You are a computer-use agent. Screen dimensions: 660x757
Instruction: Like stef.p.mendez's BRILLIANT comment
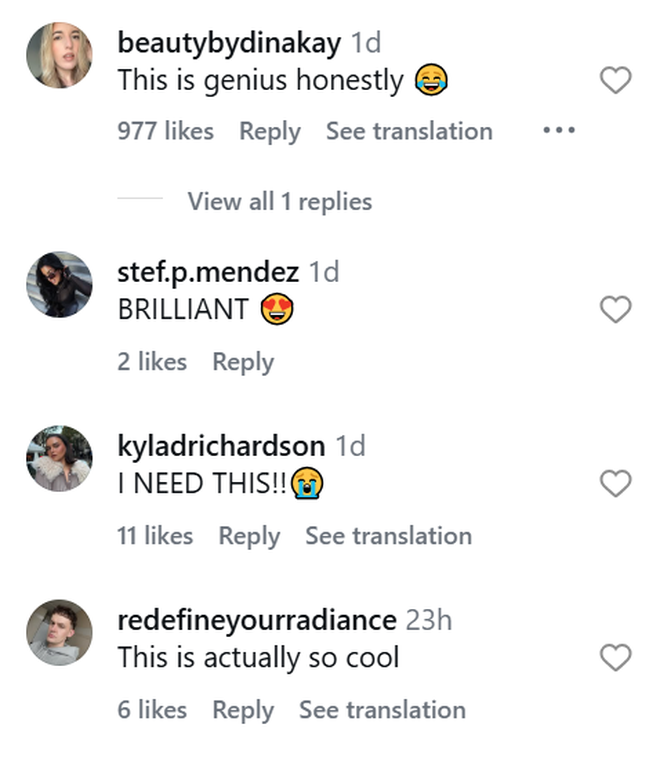coord(615,311)
